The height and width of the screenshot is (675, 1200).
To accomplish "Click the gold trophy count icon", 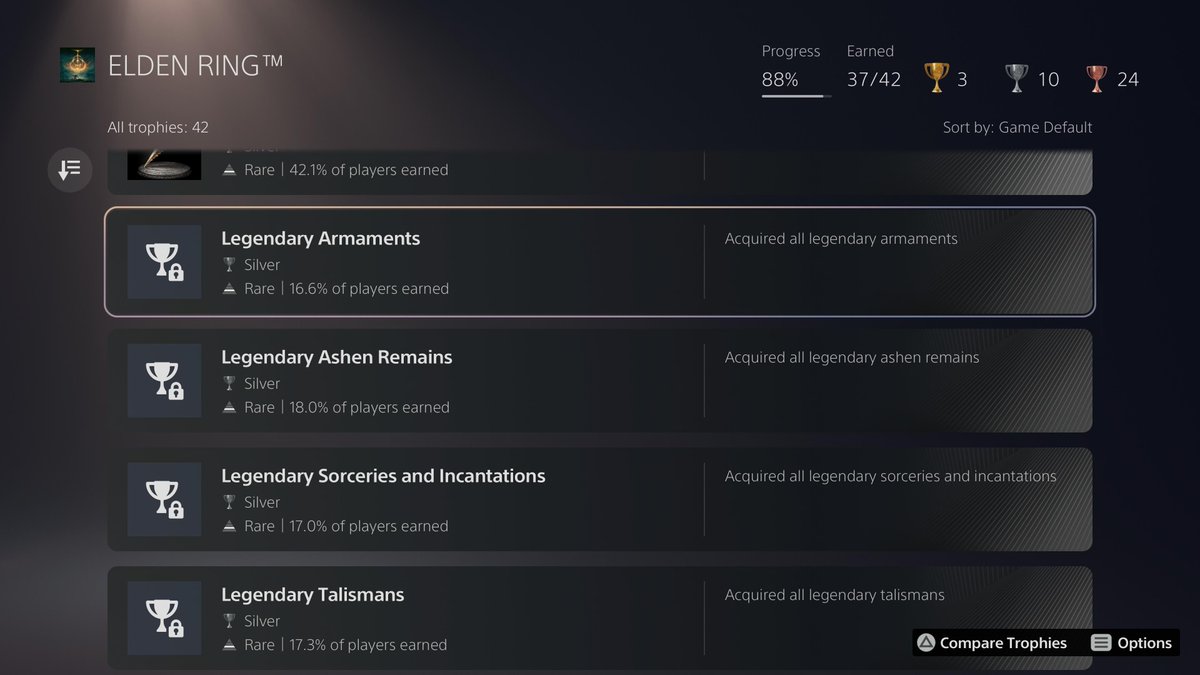I will tap(937, 79).
